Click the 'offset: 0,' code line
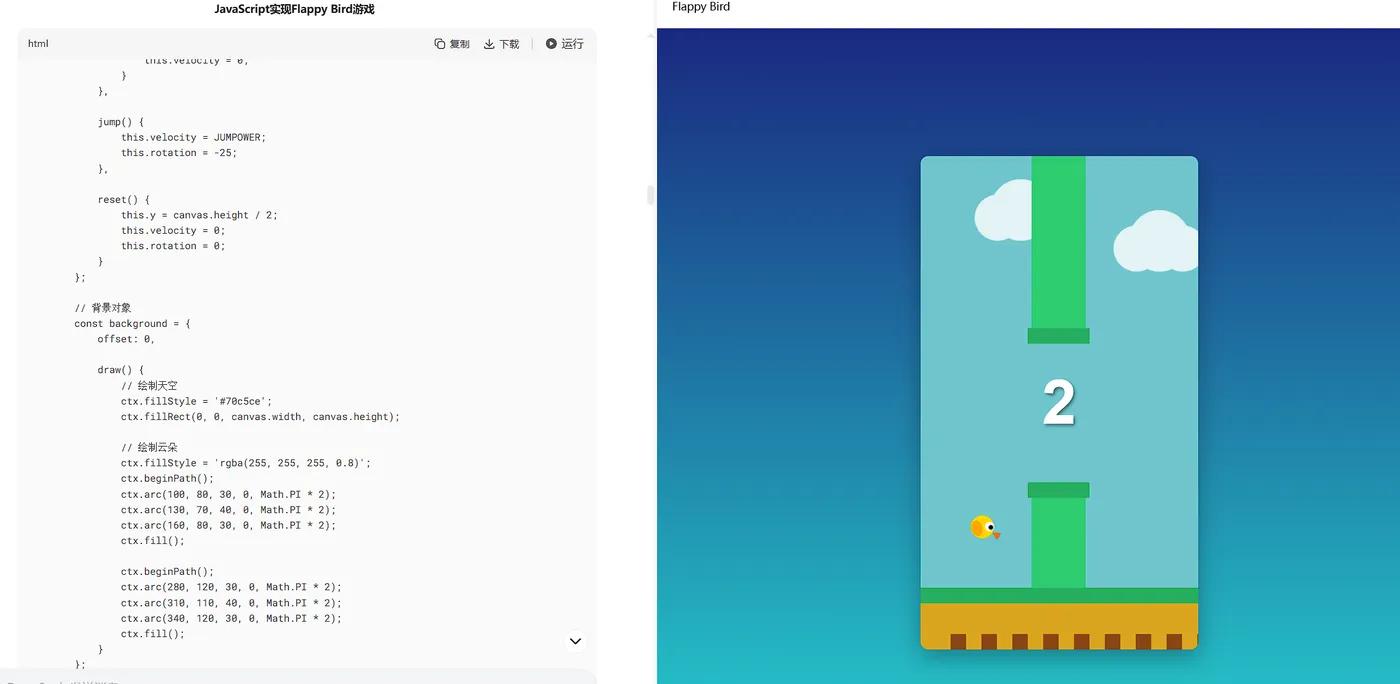The image size is (1400, 684). pos(126,339)
